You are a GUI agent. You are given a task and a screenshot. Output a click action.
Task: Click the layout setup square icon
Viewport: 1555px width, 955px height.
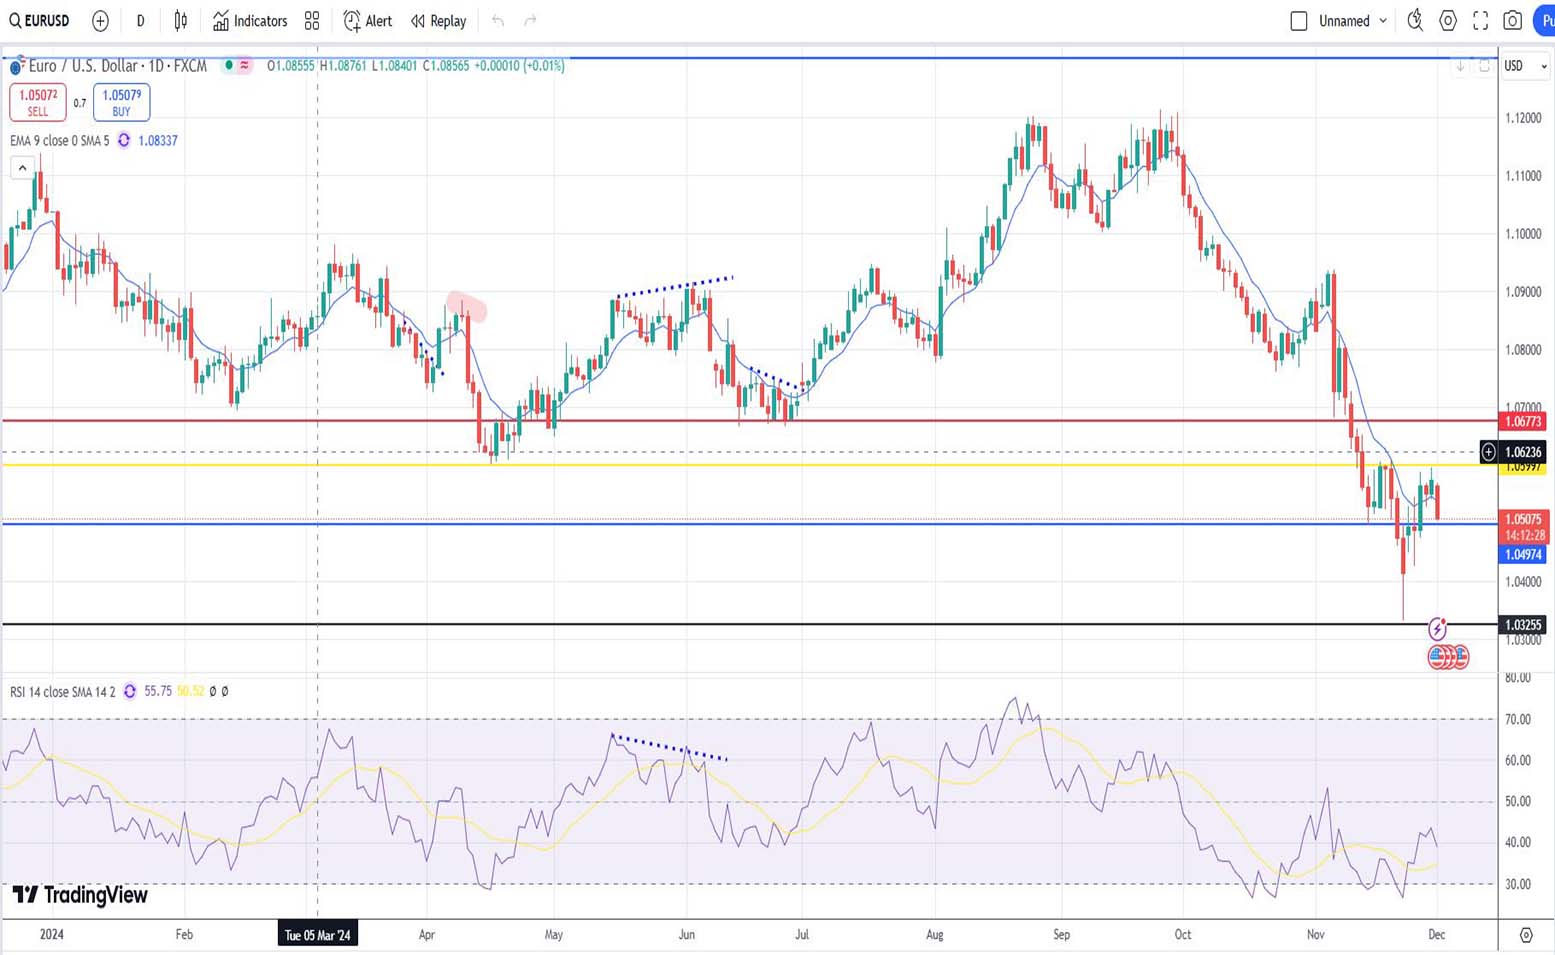(x=1299, y=20)
